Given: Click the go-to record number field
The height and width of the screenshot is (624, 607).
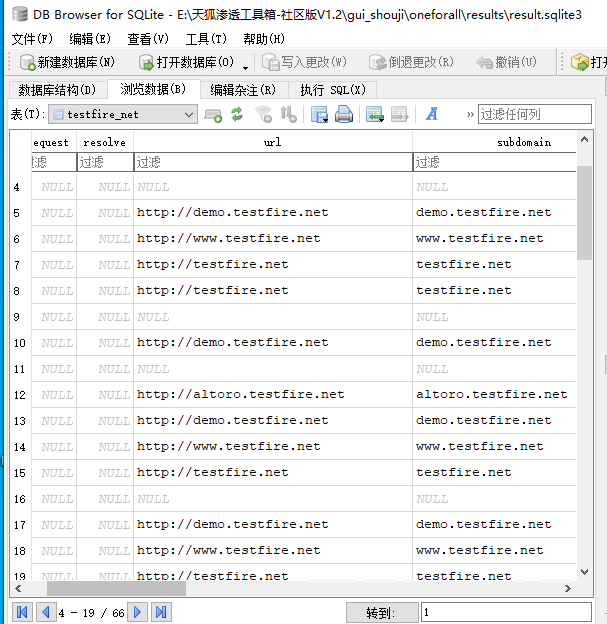Looking at the screenshot, I should pos(506,612).
